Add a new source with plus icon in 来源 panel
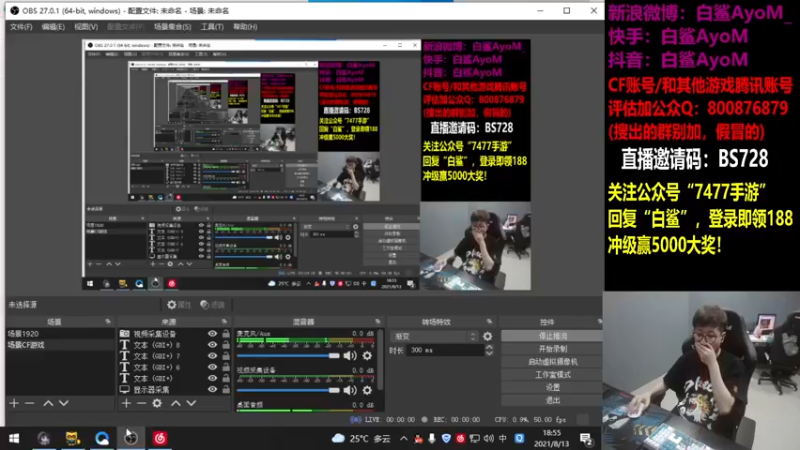 click(x=126, y=403)
